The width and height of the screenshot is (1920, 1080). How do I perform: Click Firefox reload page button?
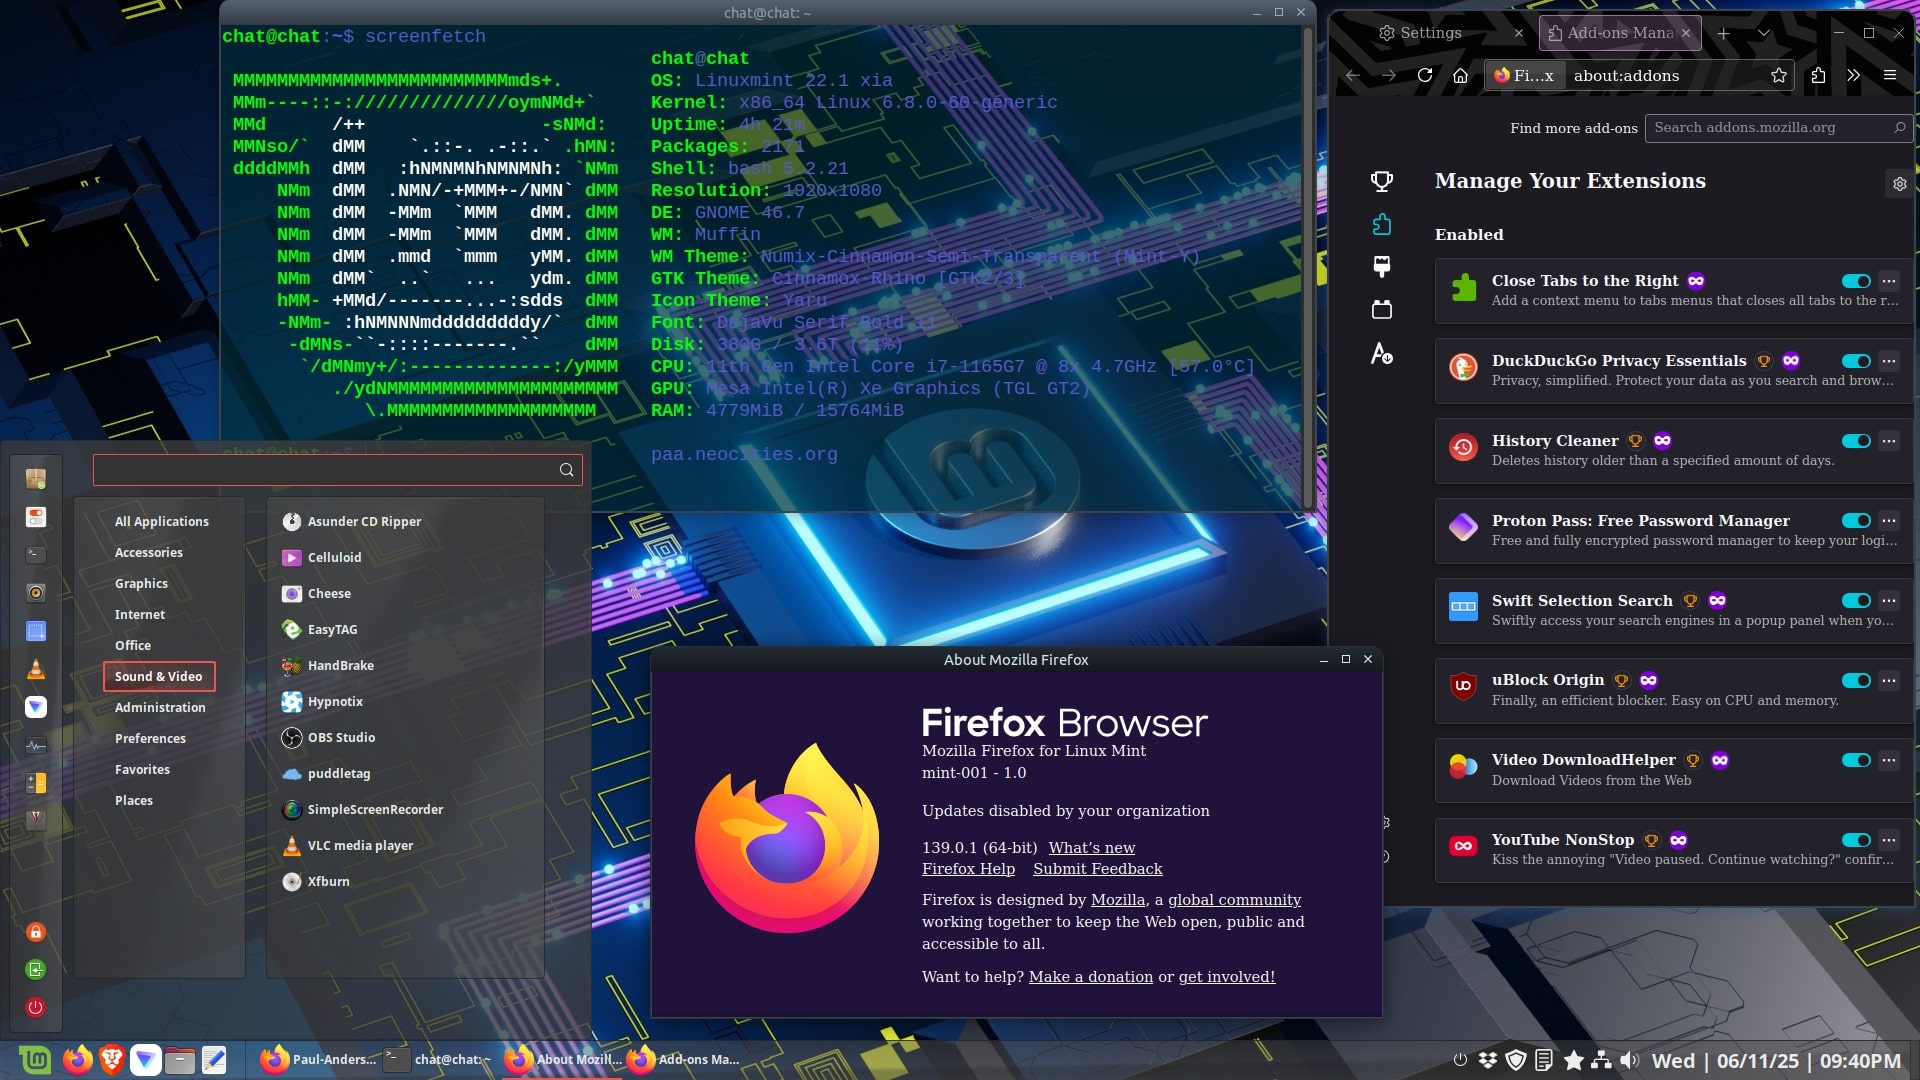1425,75
